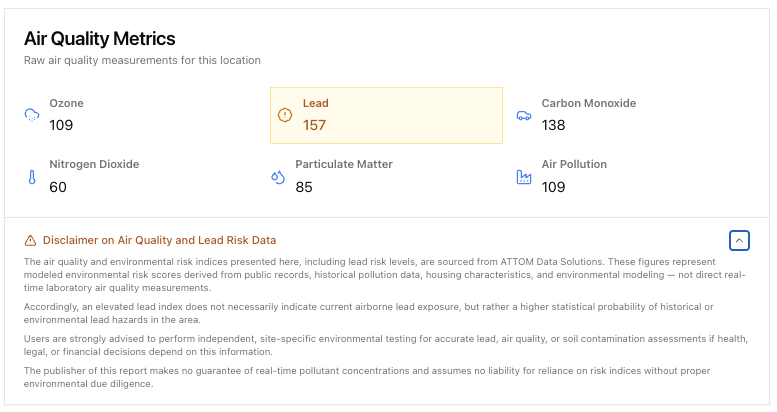Click the Lead value 157

coord(314,125)
